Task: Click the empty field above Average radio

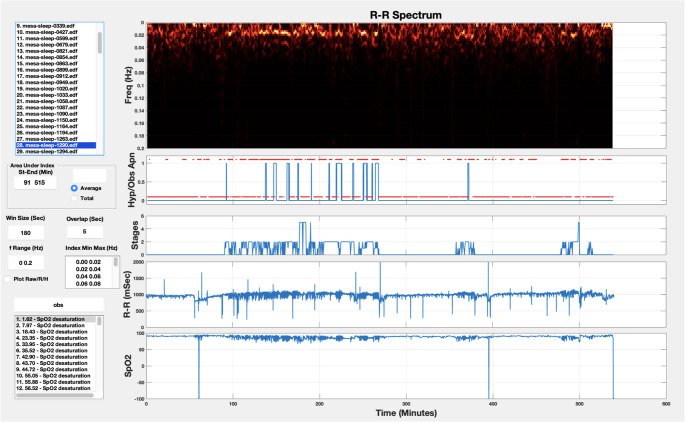Action: (x=89, y=176)
